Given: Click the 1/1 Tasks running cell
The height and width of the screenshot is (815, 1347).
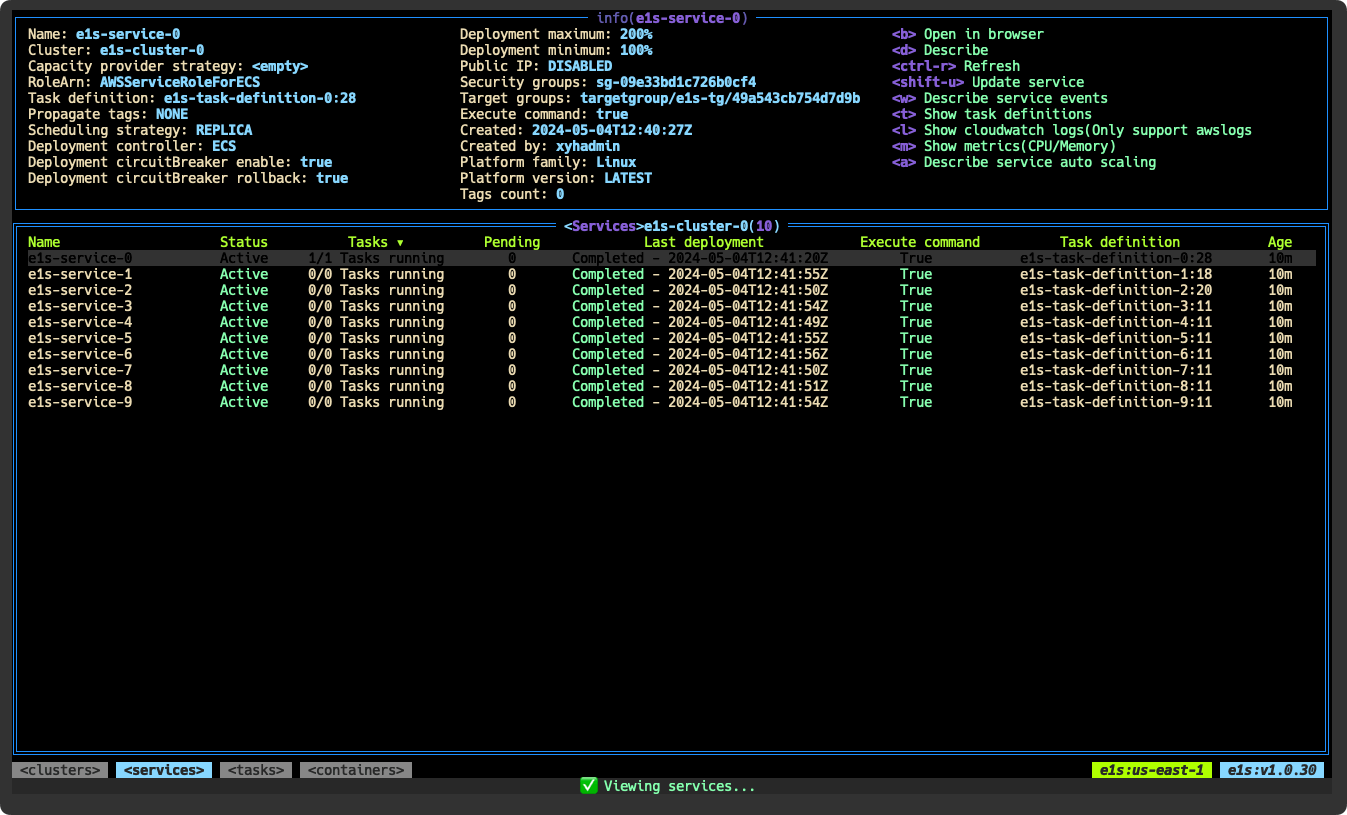Looking at the screenshot, I should [376, 258].
